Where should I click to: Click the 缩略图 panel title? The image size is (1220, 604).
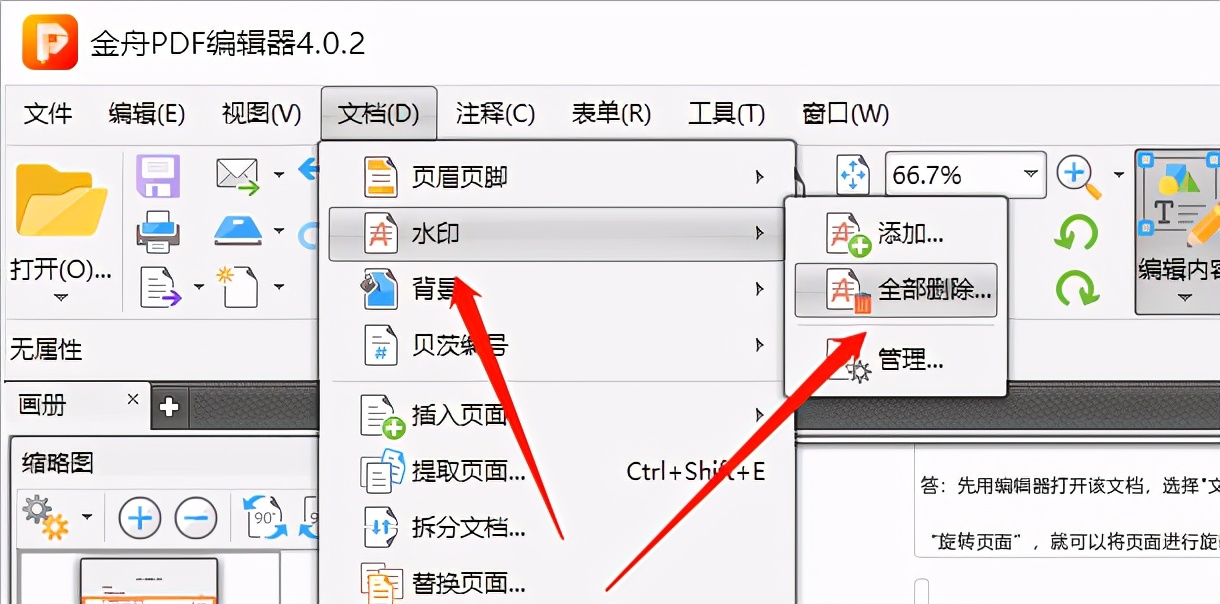(56, 462)
